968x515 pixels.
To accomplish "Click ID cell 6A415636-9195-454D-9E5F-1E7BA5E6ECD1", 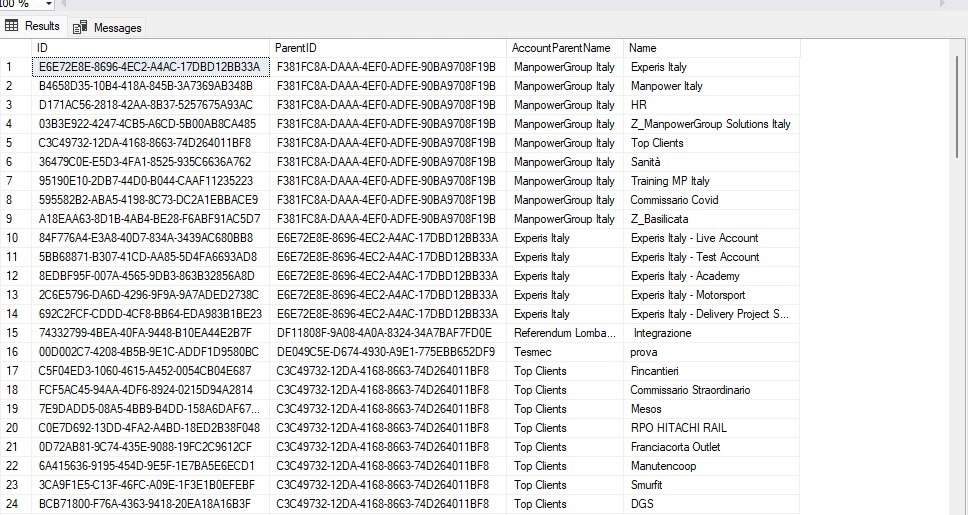I will point(150,466).
